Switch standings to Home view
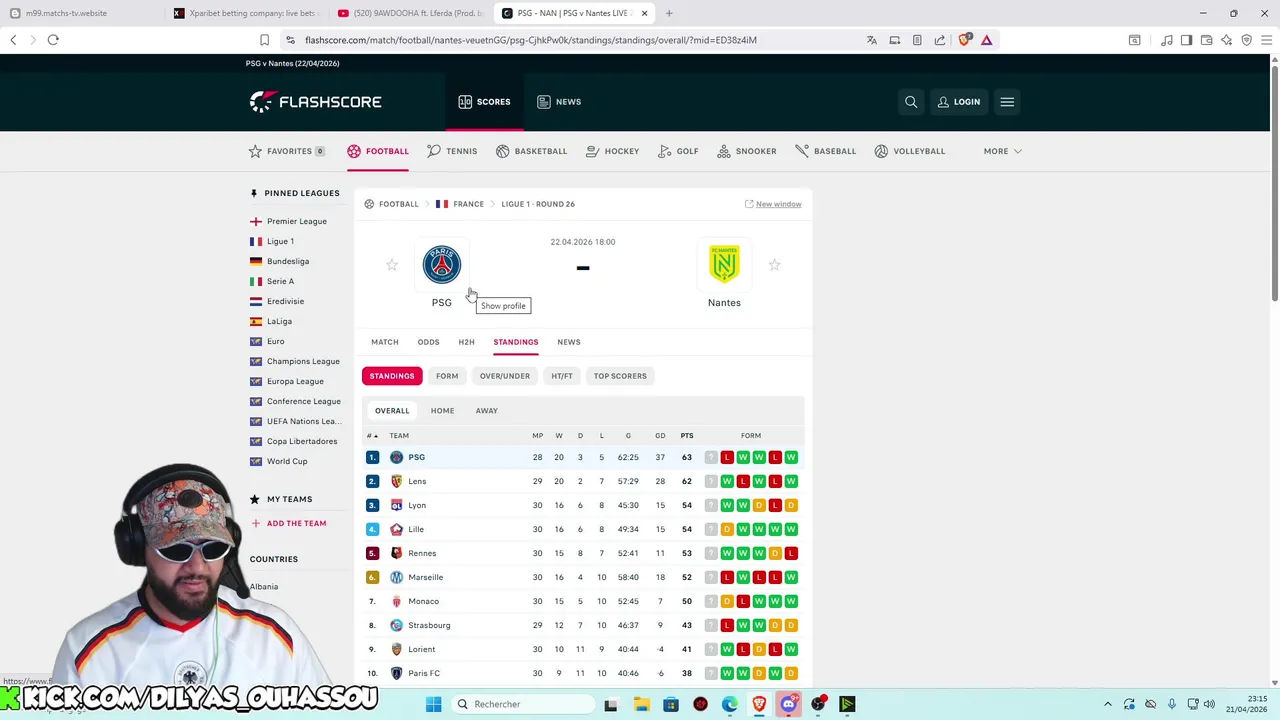The image size is (1280, 720). point(442,411)
